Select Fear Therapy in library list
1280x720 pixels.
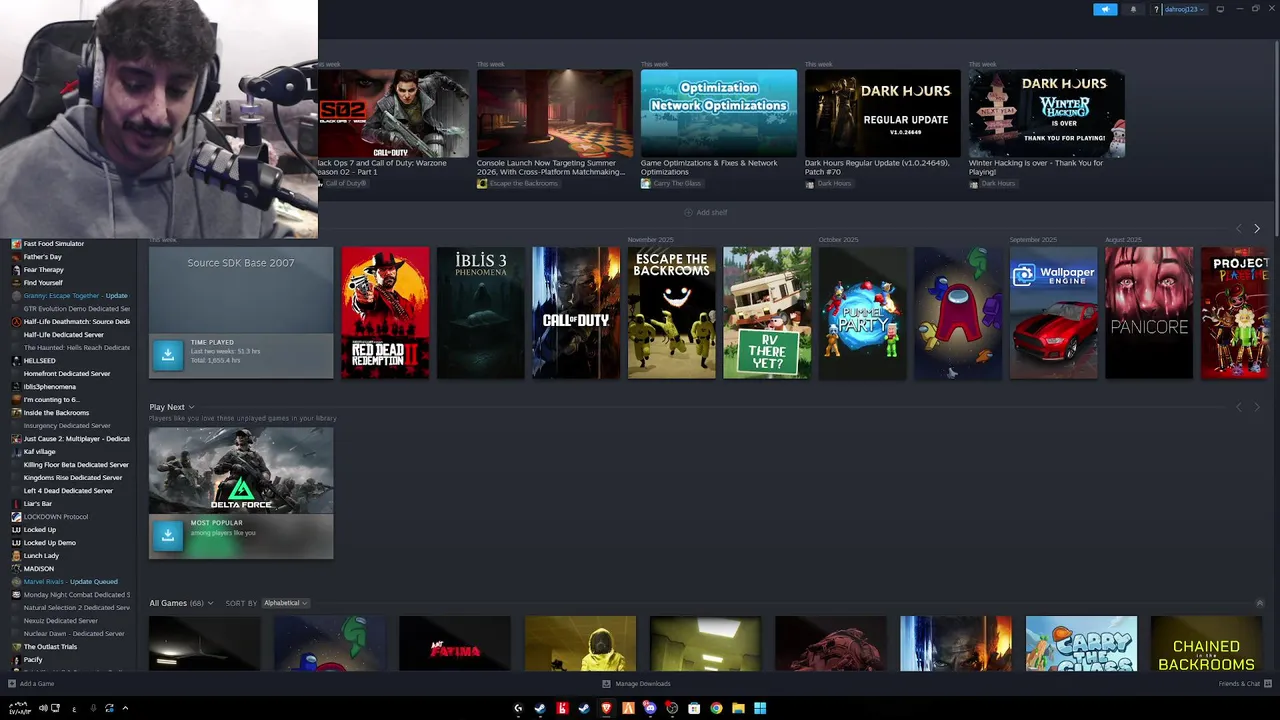(x=44, y=270)
